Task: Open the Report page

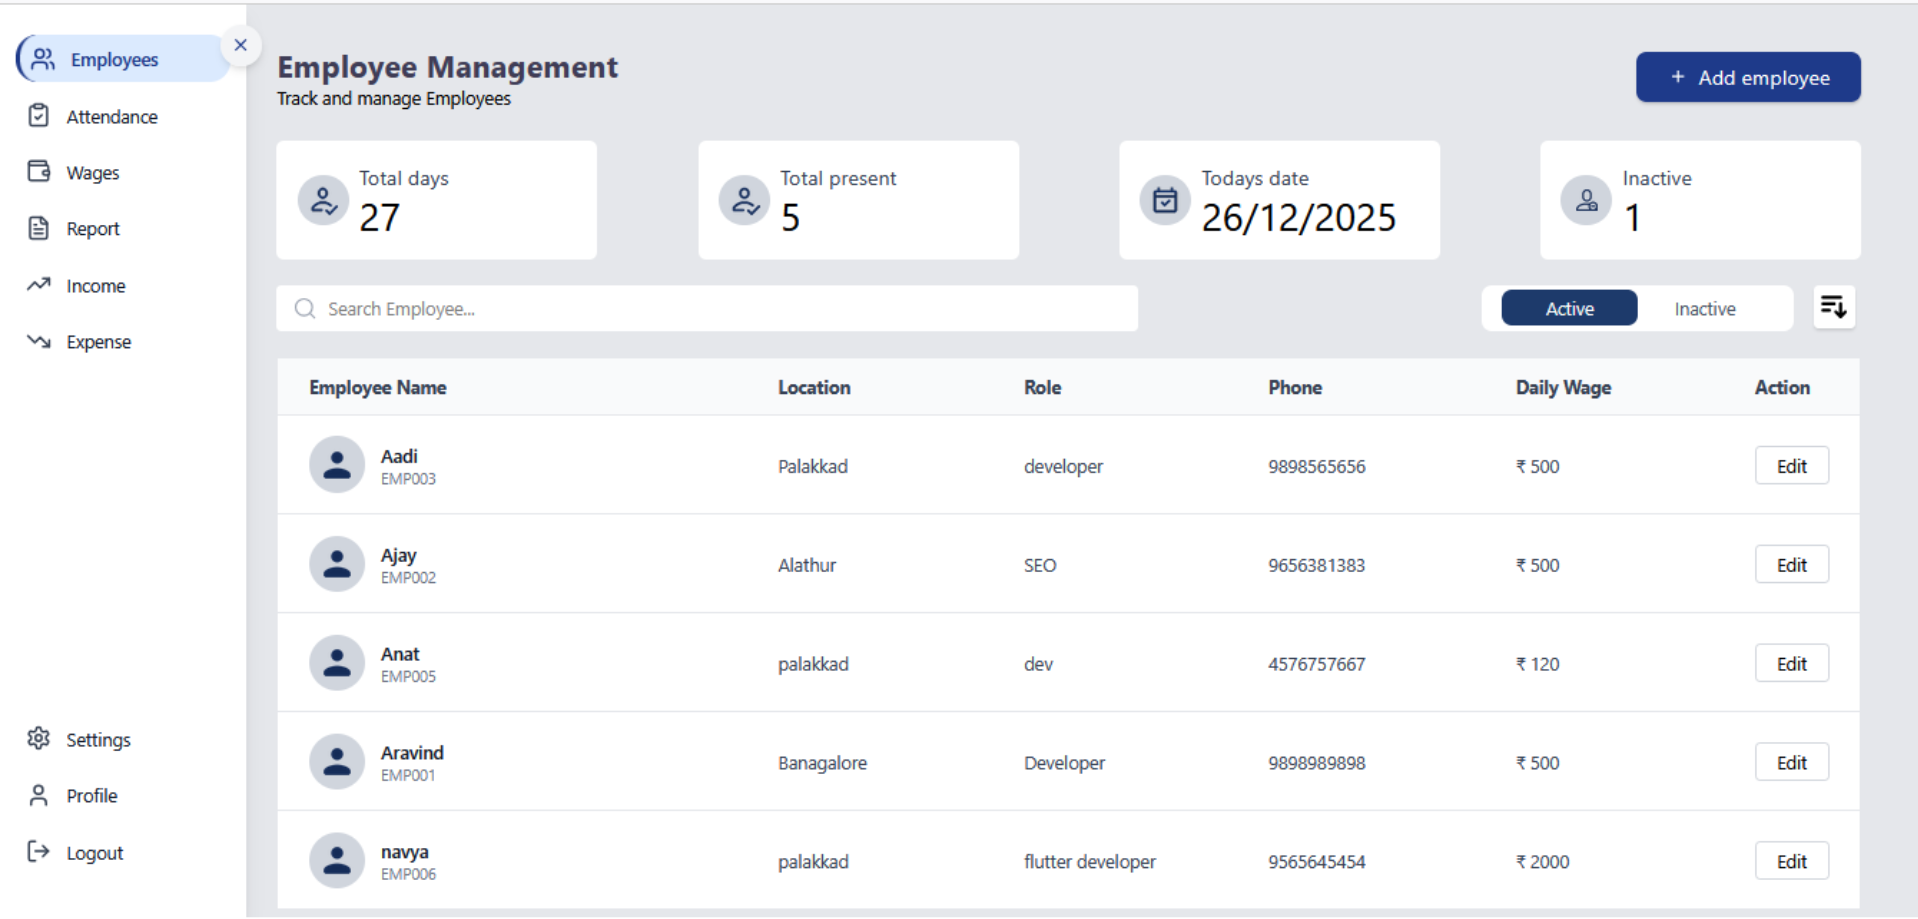Action: pyautogui.click(x=92, y=229)
